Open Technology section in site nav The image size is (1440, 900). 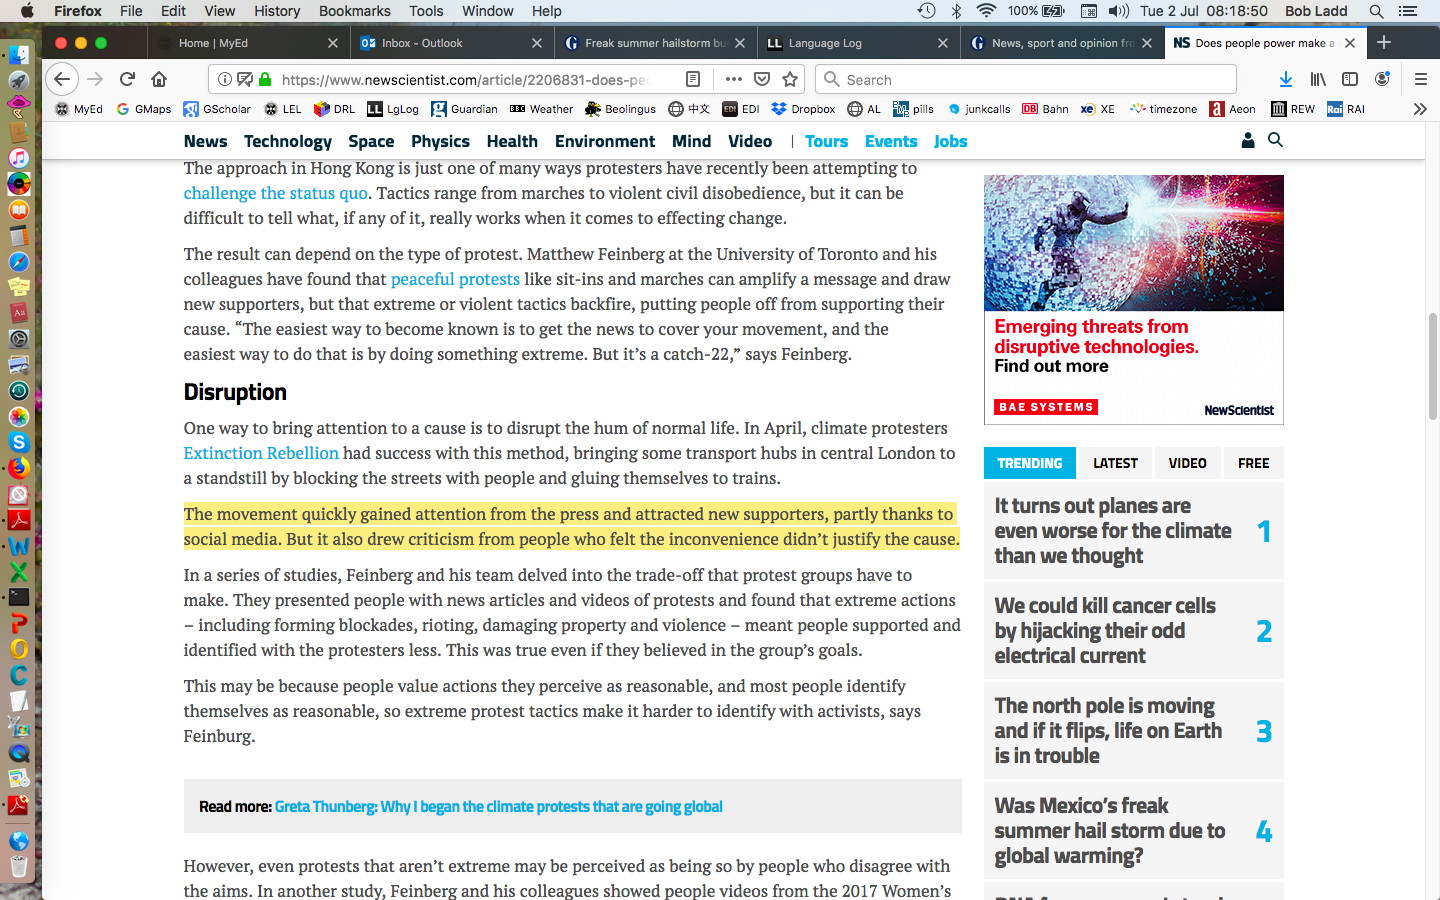pyautogui.click(x=288, y=141)
